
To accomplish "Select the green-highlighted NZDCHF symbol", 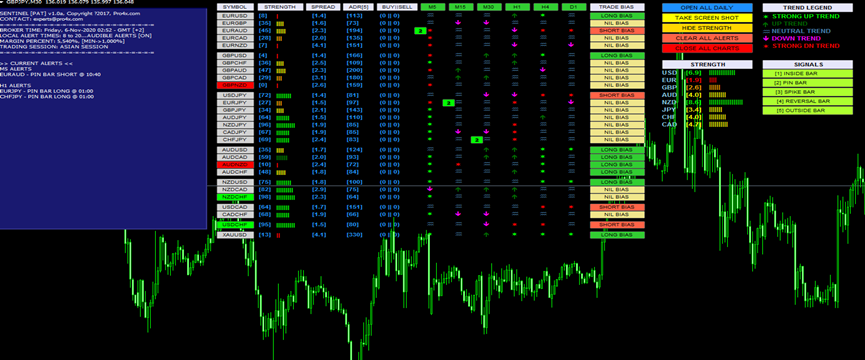I will [235, 197].
